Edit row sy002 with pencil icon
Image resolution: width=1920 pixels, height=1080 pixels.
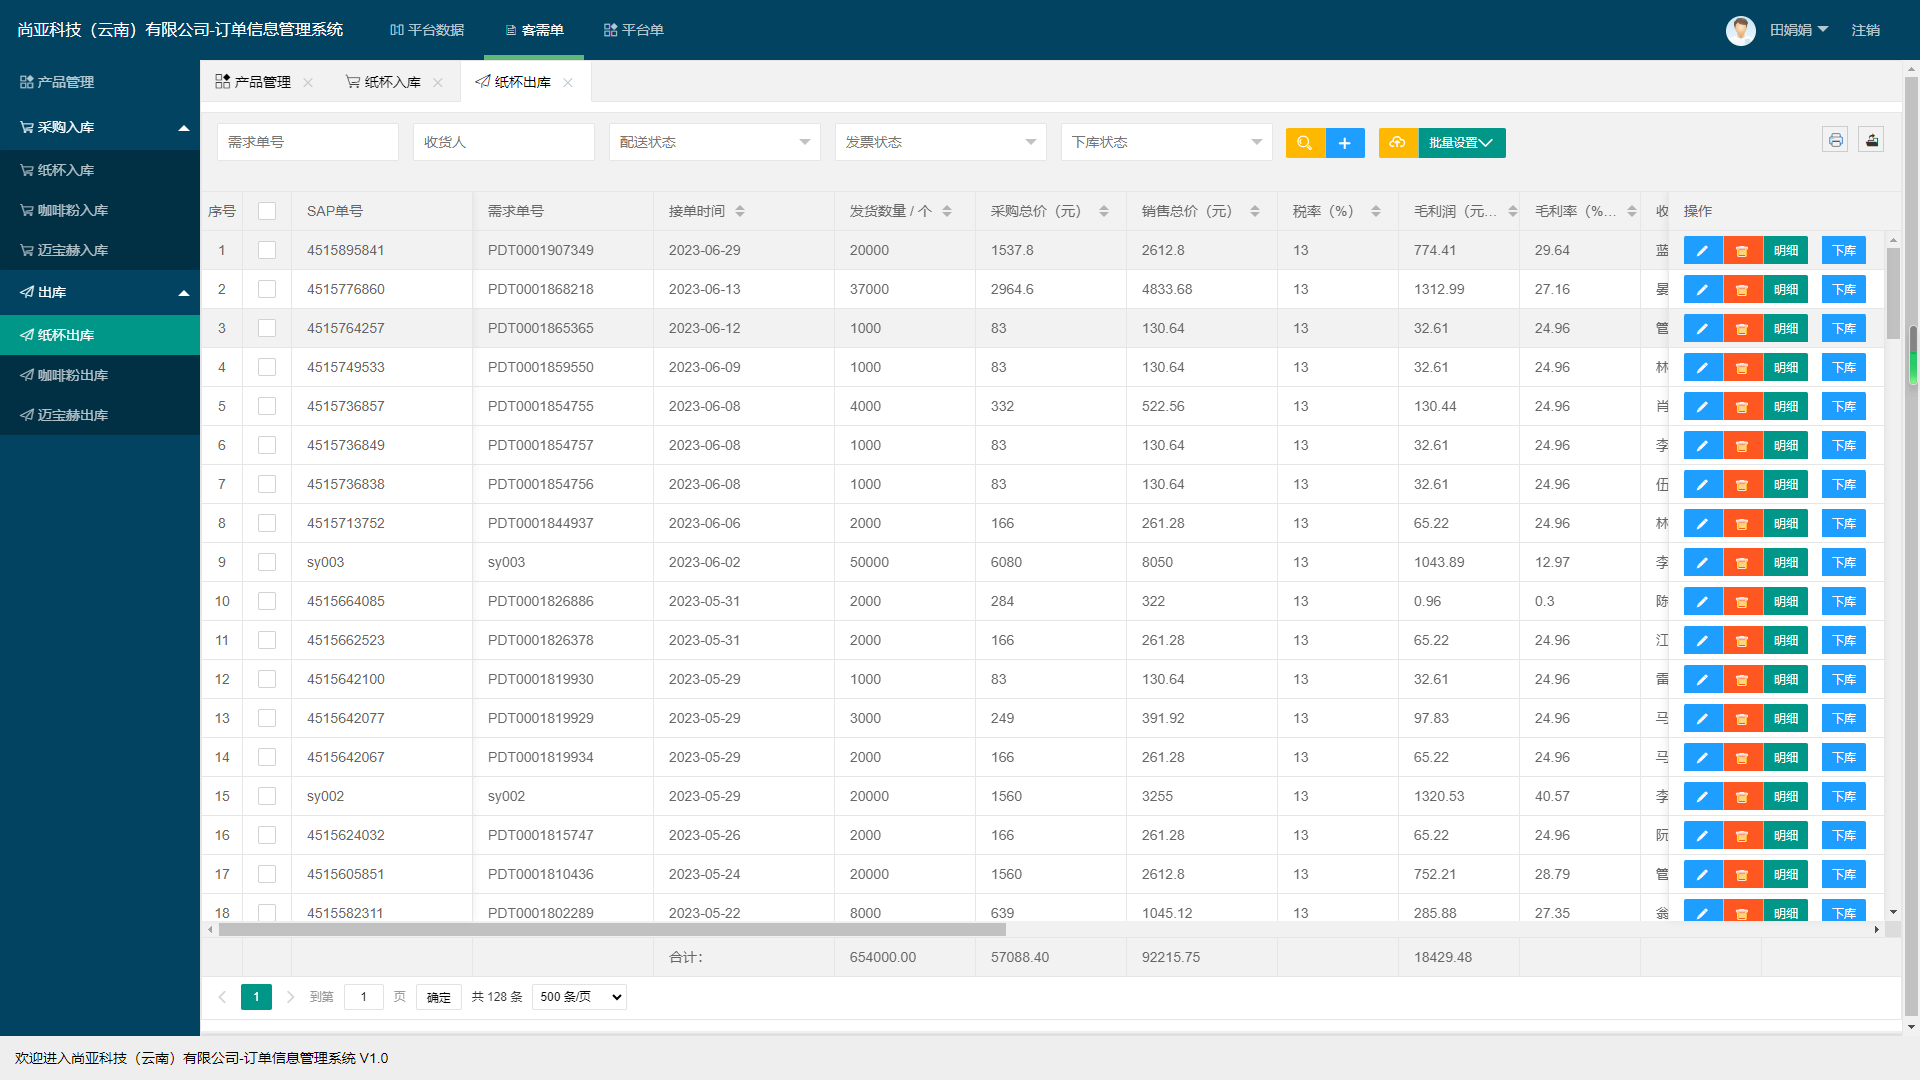click(x=1703, y=797)
